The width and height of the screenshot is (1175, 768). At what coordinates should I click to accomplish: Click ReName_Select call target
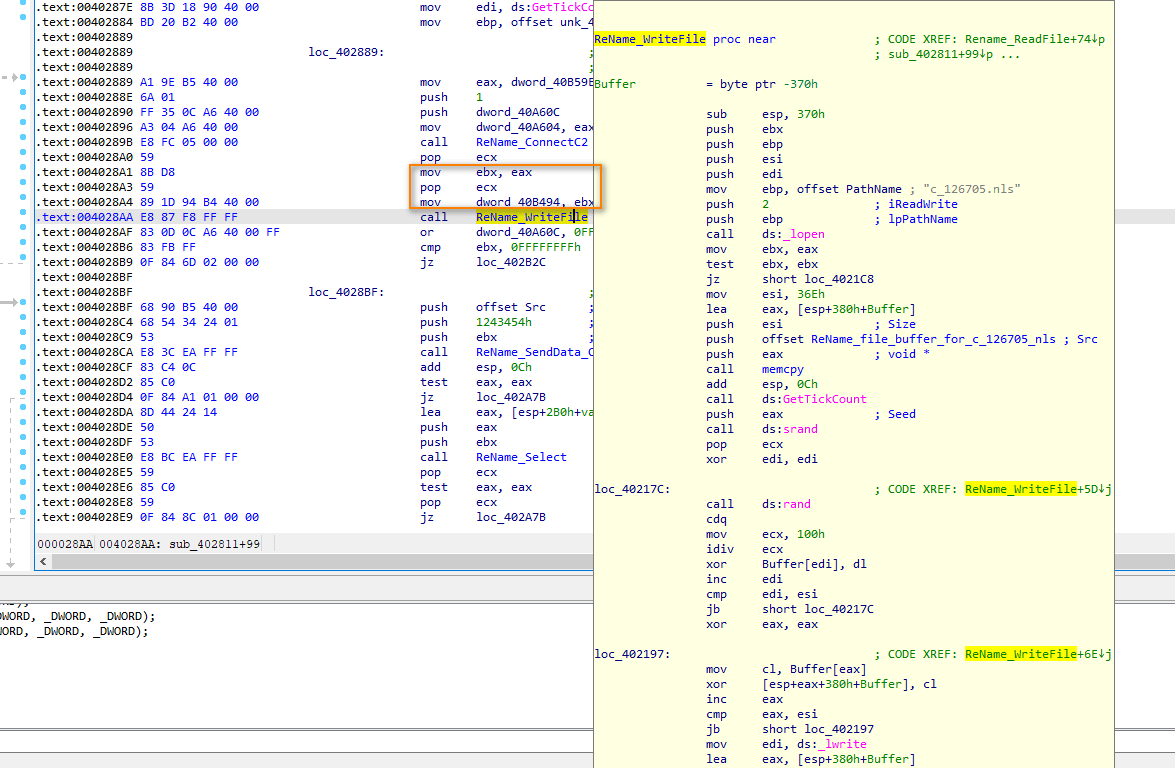[x=522, y=457]
